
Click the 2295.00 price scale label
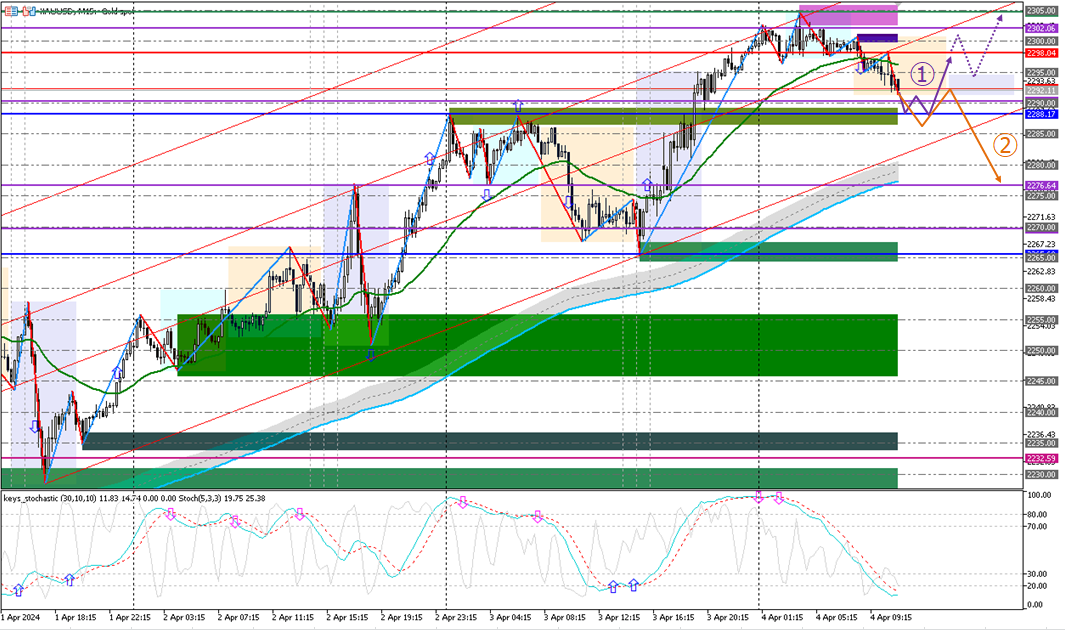tap(1041, 72)
